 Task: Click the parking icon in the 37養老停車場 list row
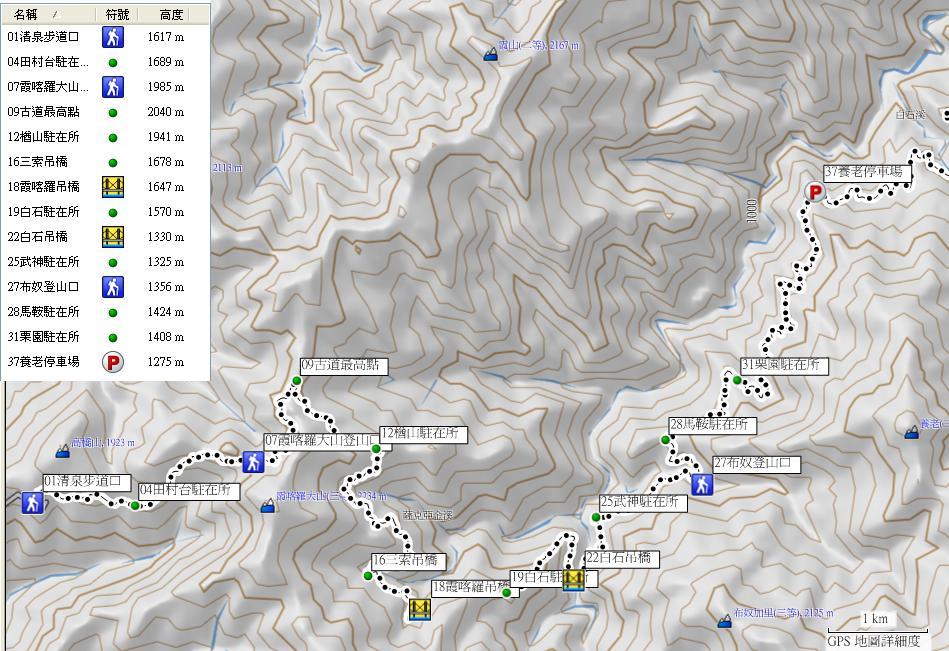tap(113, 362)
